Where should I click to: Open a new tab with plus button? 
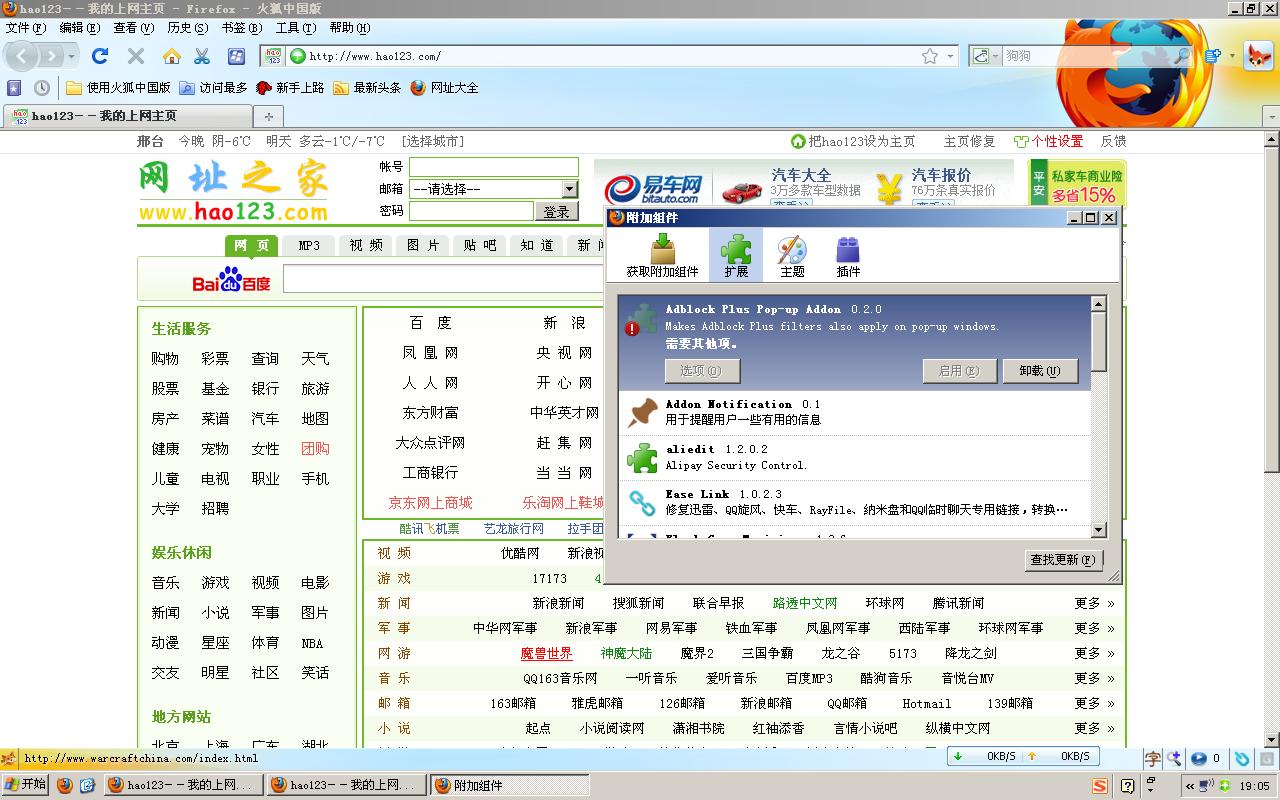coord(267,117)
